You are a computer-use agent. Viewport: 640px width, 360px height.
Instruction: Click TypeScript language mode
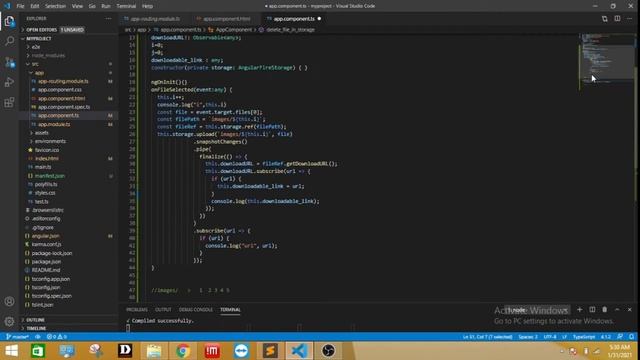coord(584,337)
